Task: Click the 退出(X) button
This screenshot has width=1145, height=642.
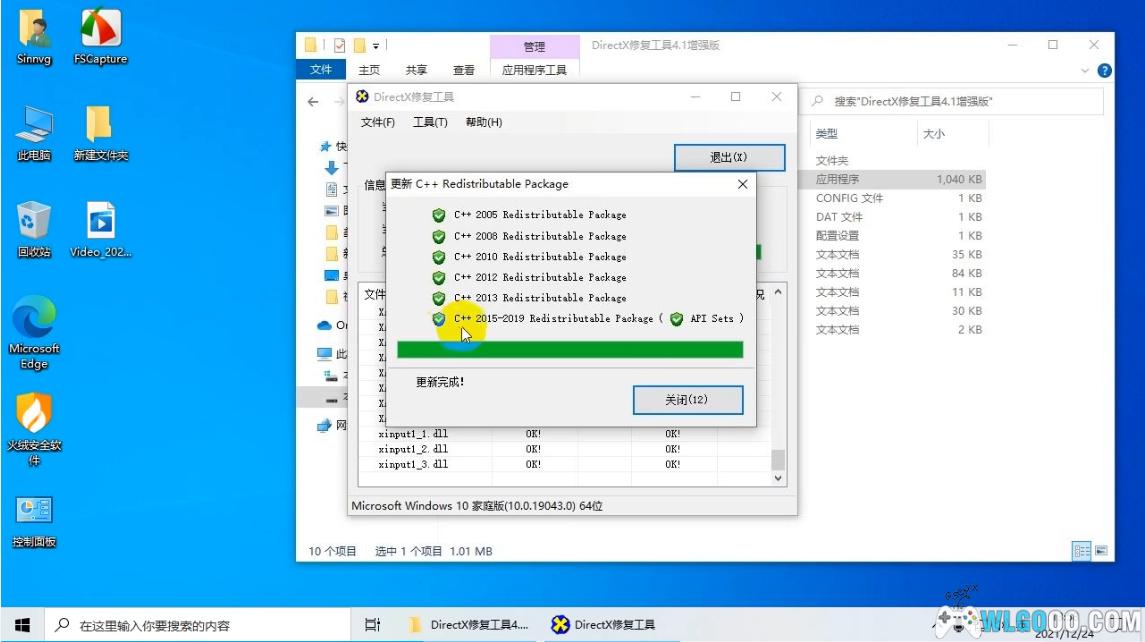Action: [729, 158]
